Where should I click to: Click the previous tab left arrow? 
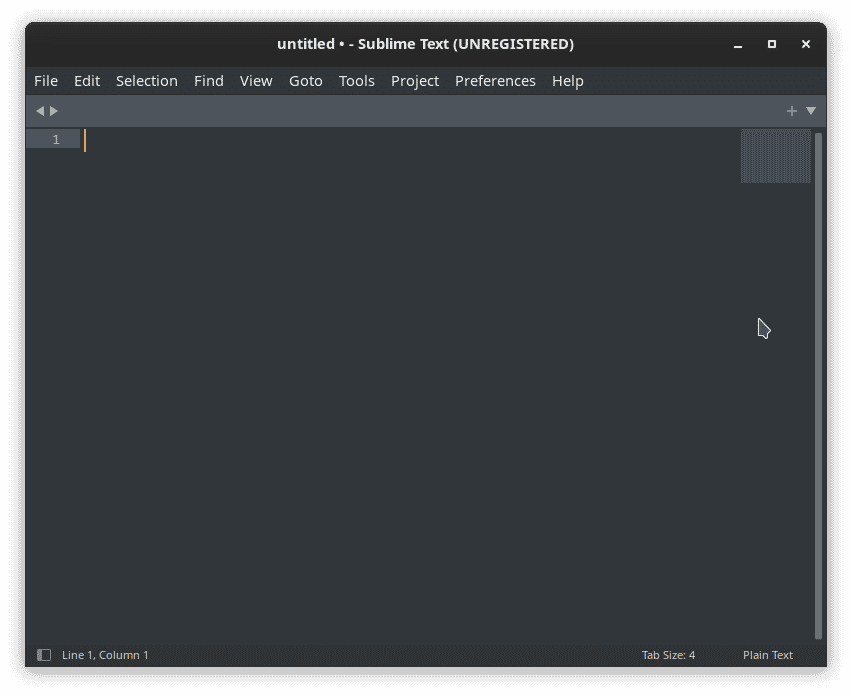click(40, 111)
